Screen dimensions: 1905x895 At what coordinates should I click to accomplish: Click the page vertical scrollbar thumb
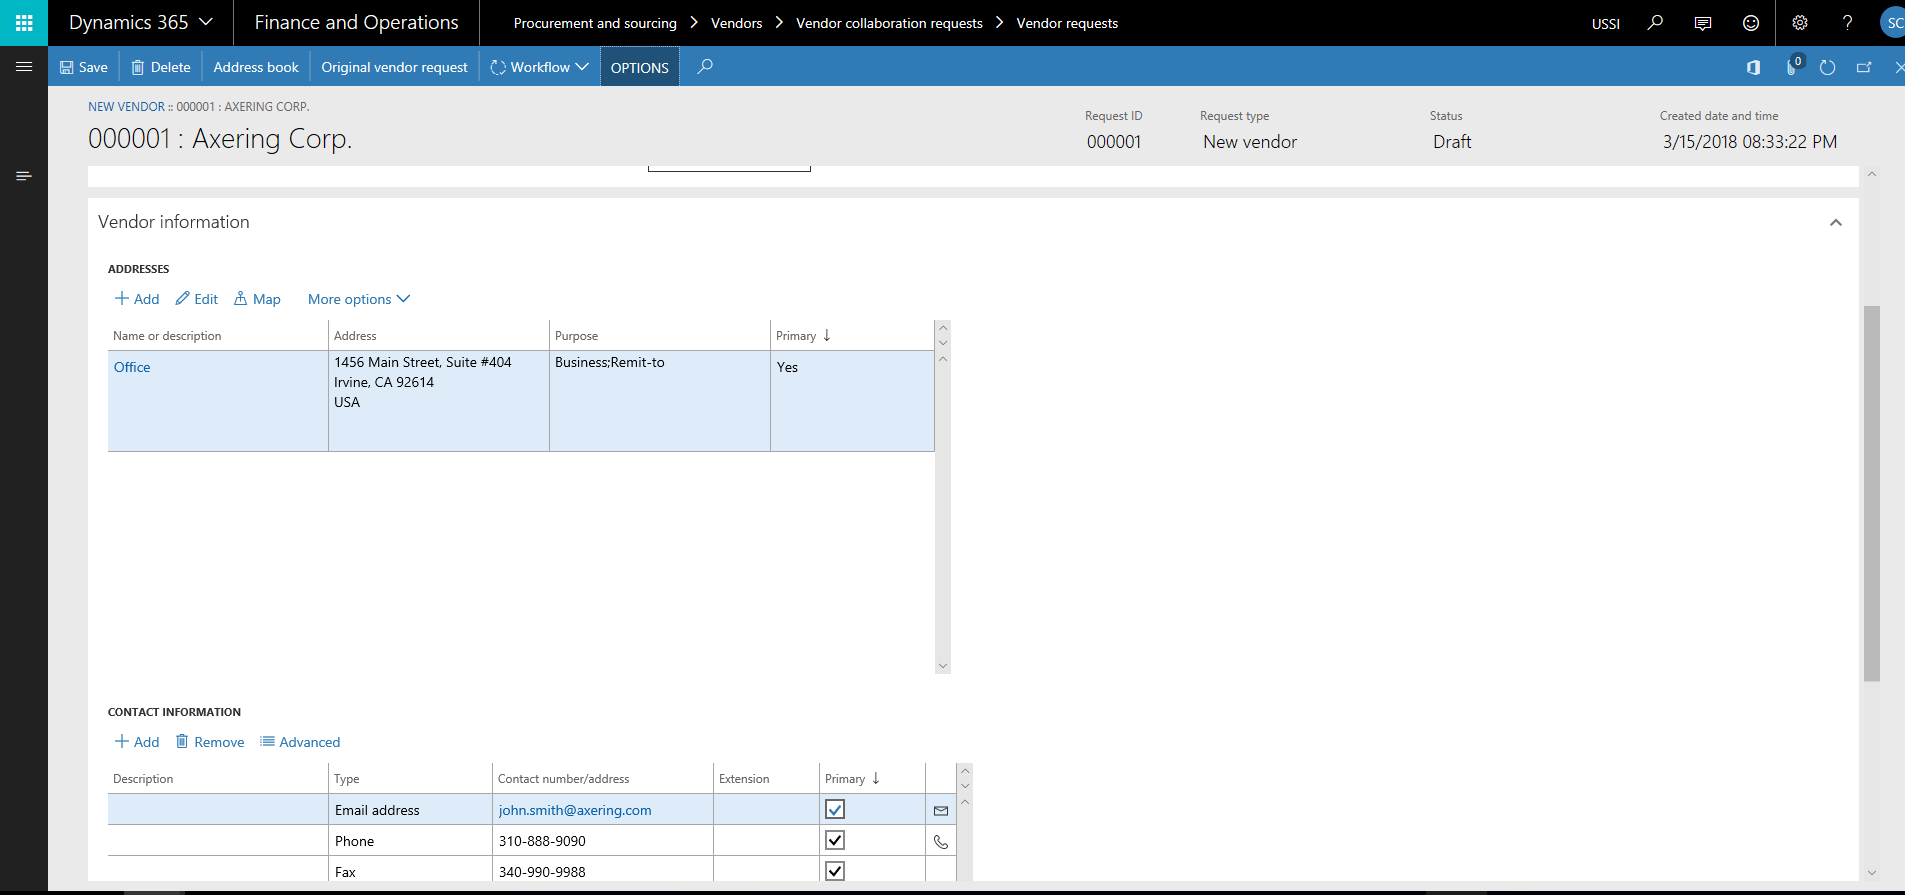pos(1871,493)
